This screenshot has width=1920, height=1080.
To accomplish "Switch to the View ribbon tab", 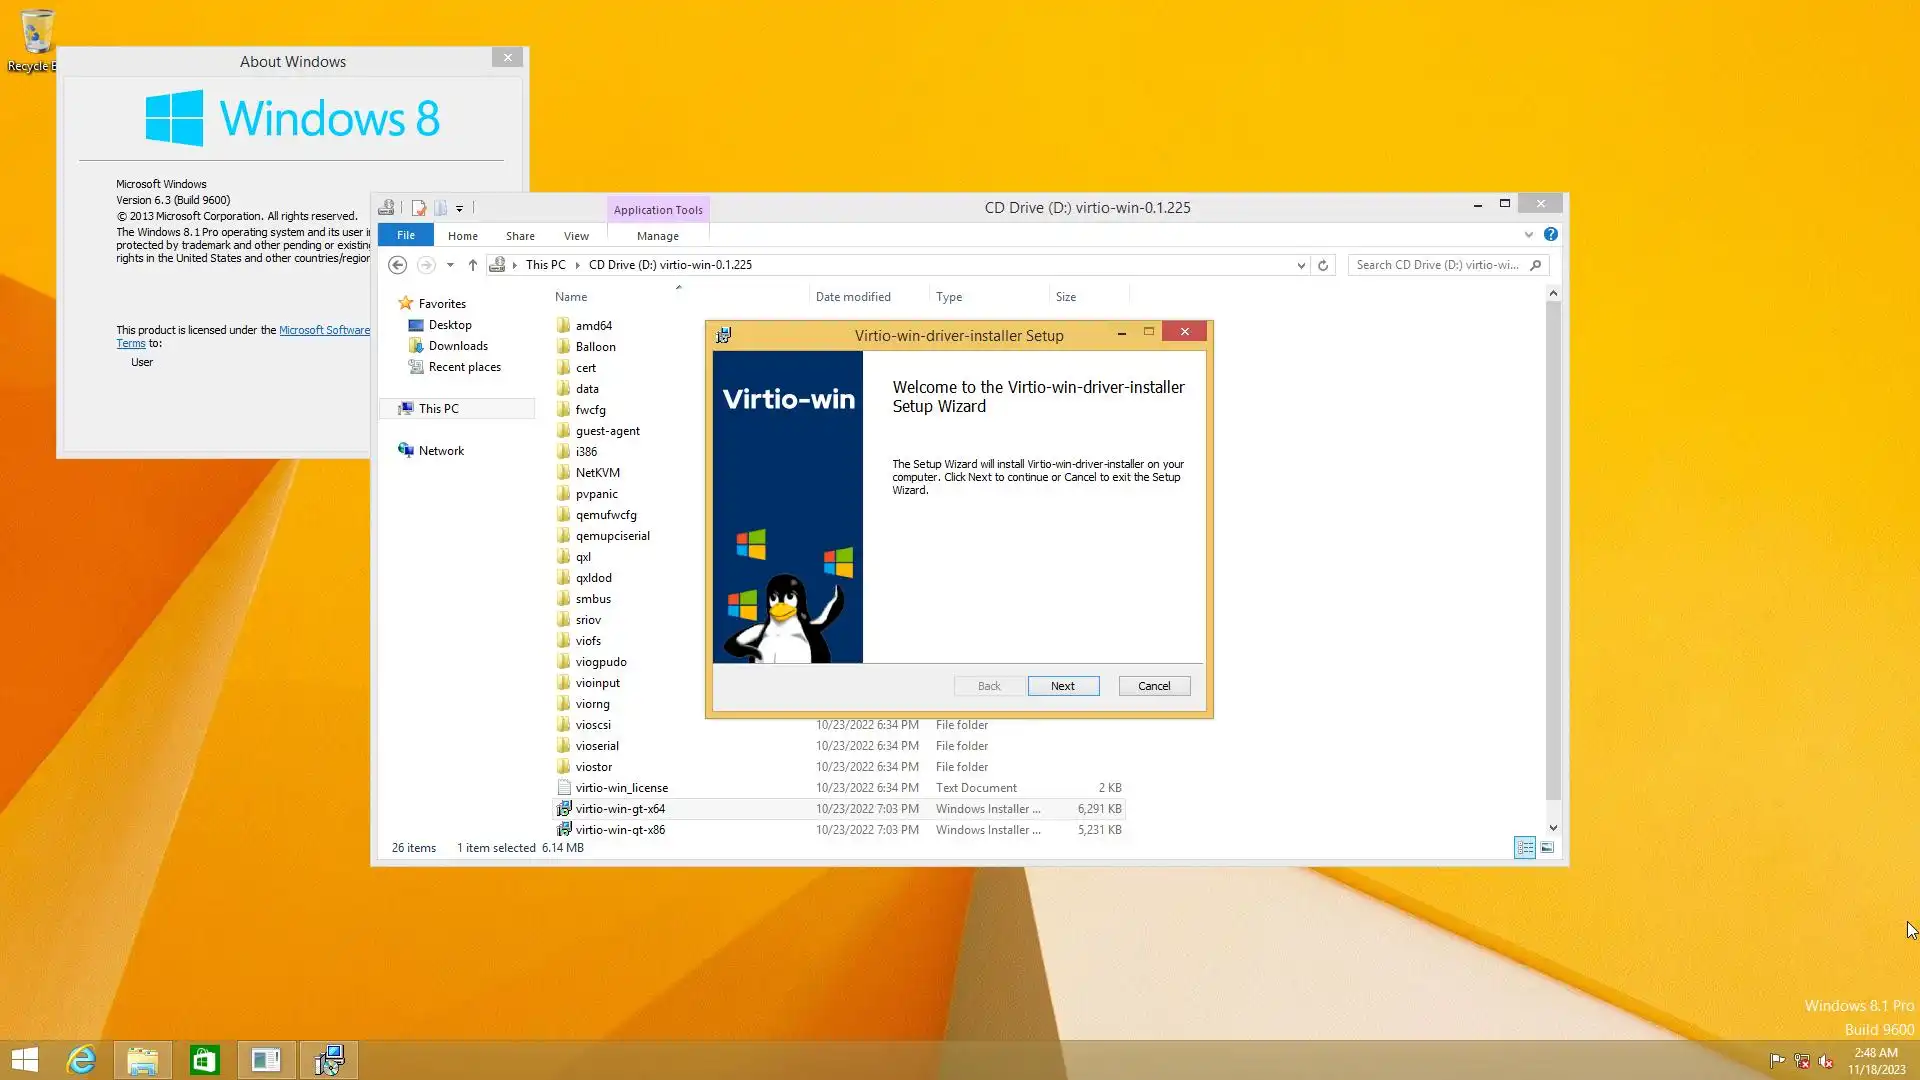I will (576, 236).
